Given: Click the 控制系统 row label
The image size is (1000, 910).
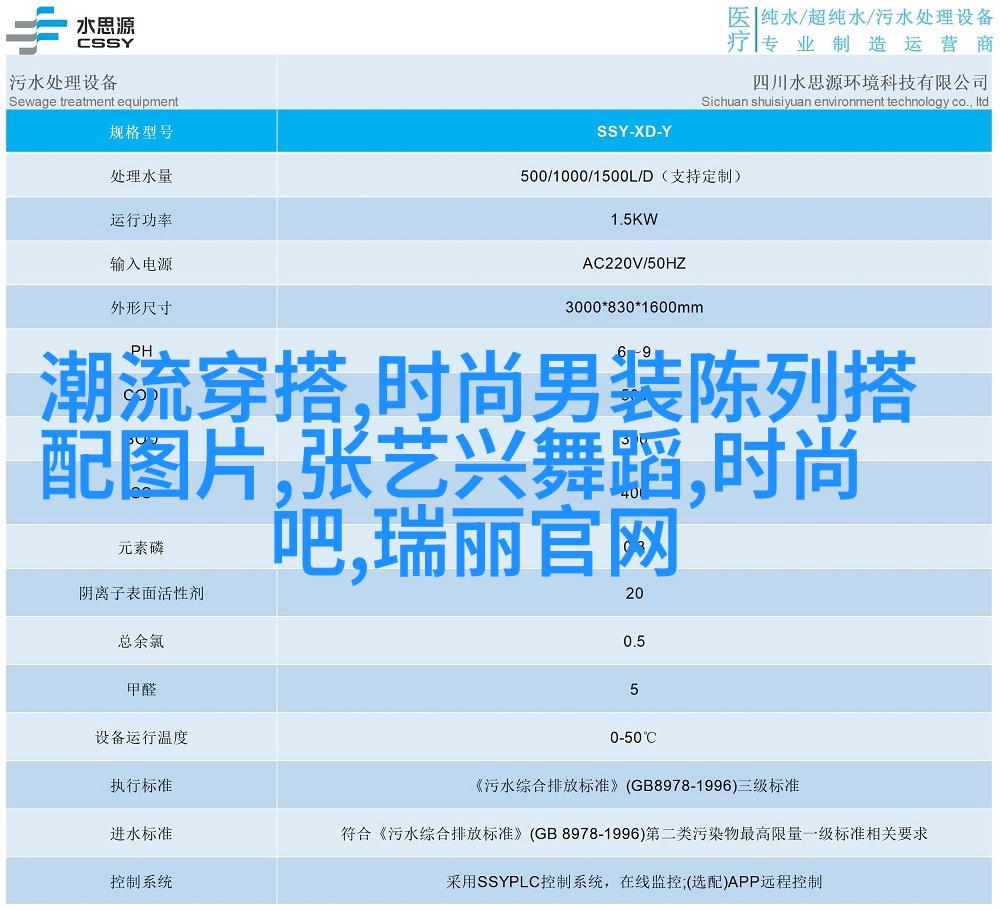Looking at the screenshot, I should click(x=141, y=882).
